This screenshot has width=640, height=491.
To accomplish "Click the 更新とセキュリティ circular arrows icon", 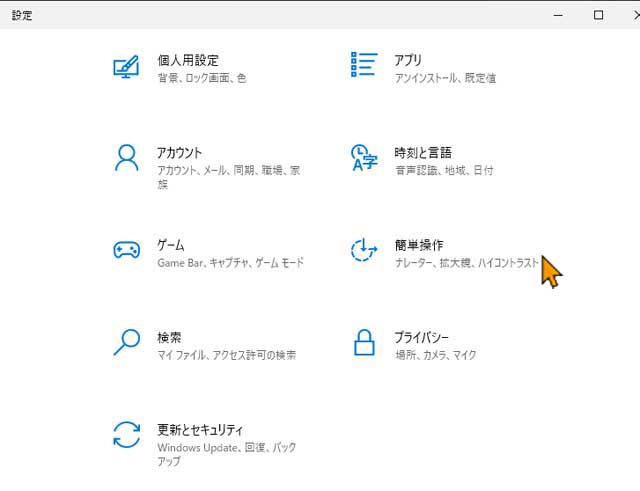I will click(x=126, y=435).
